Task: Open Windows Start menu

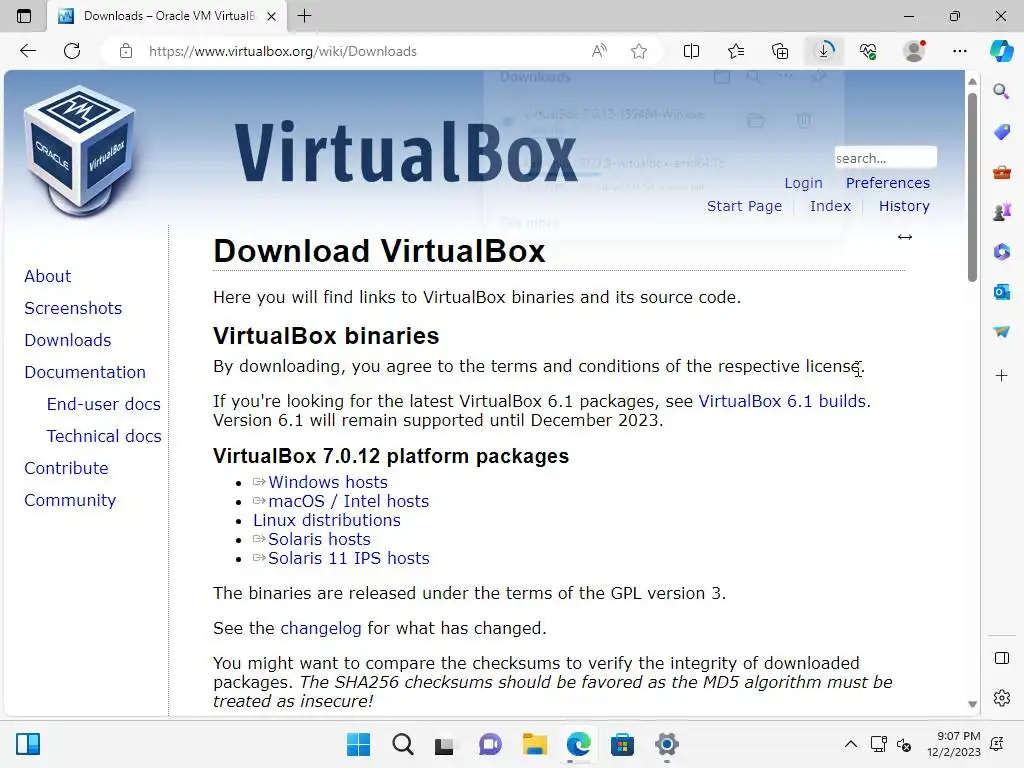Action: [358, 744]
